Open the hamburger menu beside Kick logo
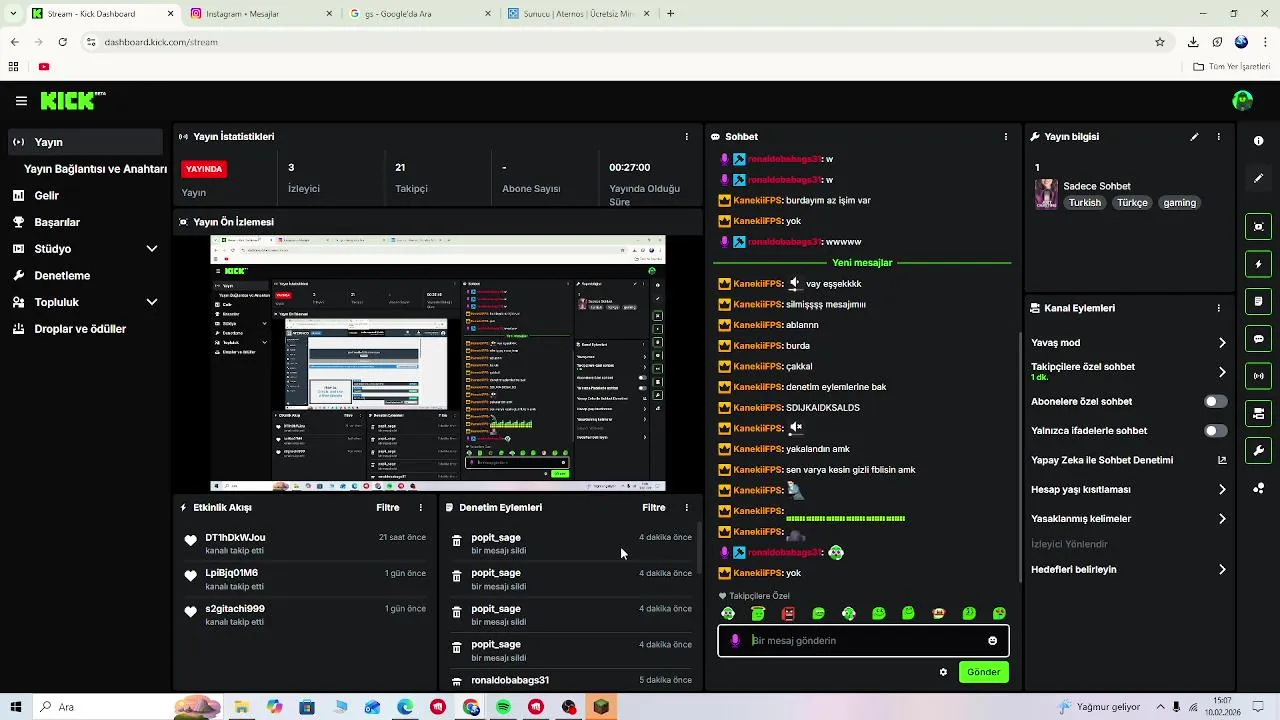Viewport: 1280px width, 720px height. coord(21,101)
